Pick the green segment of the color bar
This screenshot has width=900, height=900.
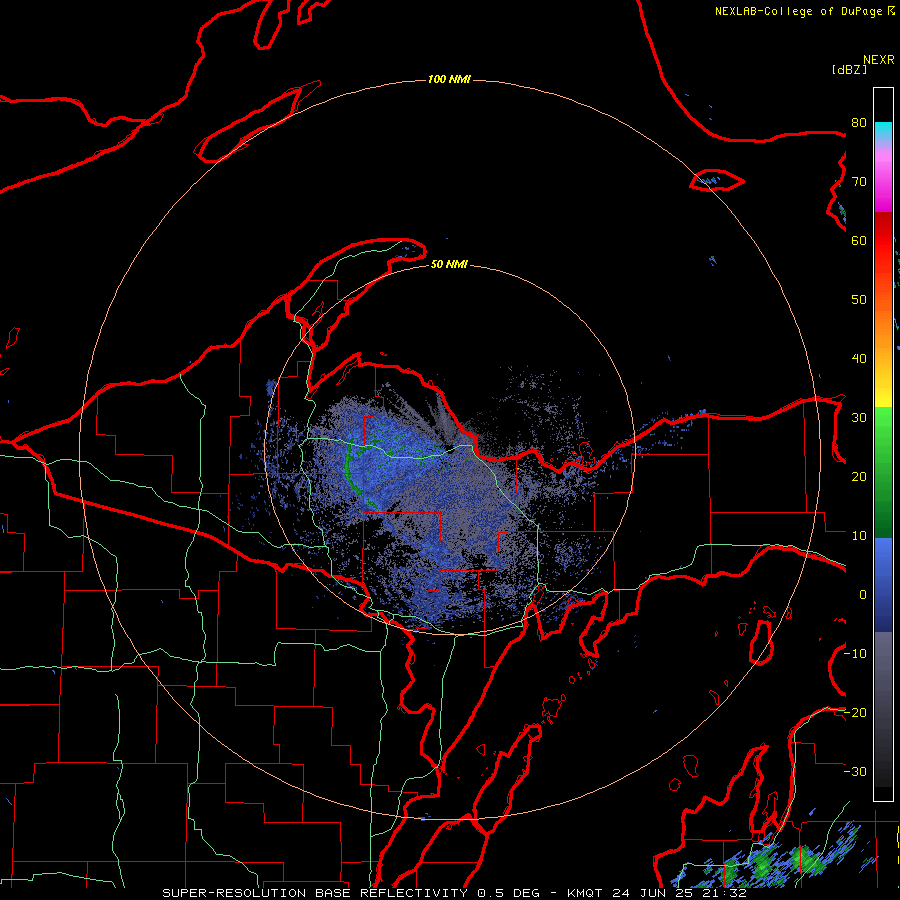coord(883,472)
